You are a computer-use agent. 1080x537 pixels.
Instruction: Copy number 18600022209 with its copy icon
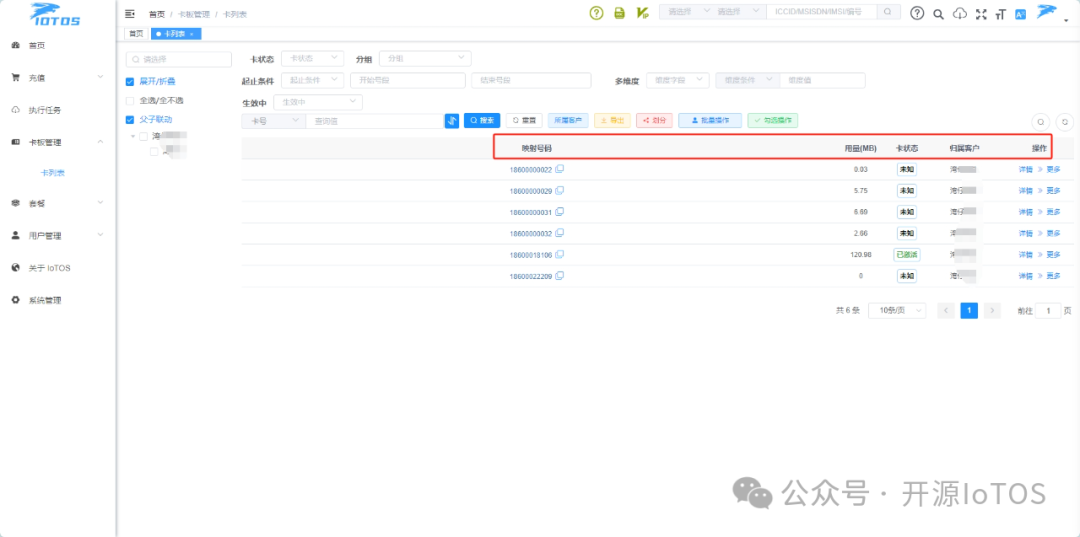[560, 275]
